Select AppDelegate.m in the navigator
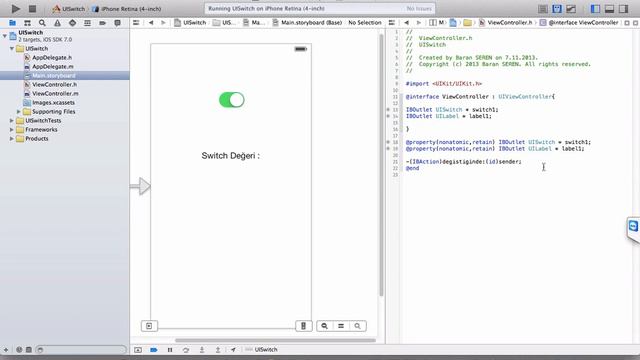The height and width of the screenshot is (360, 640). (53, 67)
